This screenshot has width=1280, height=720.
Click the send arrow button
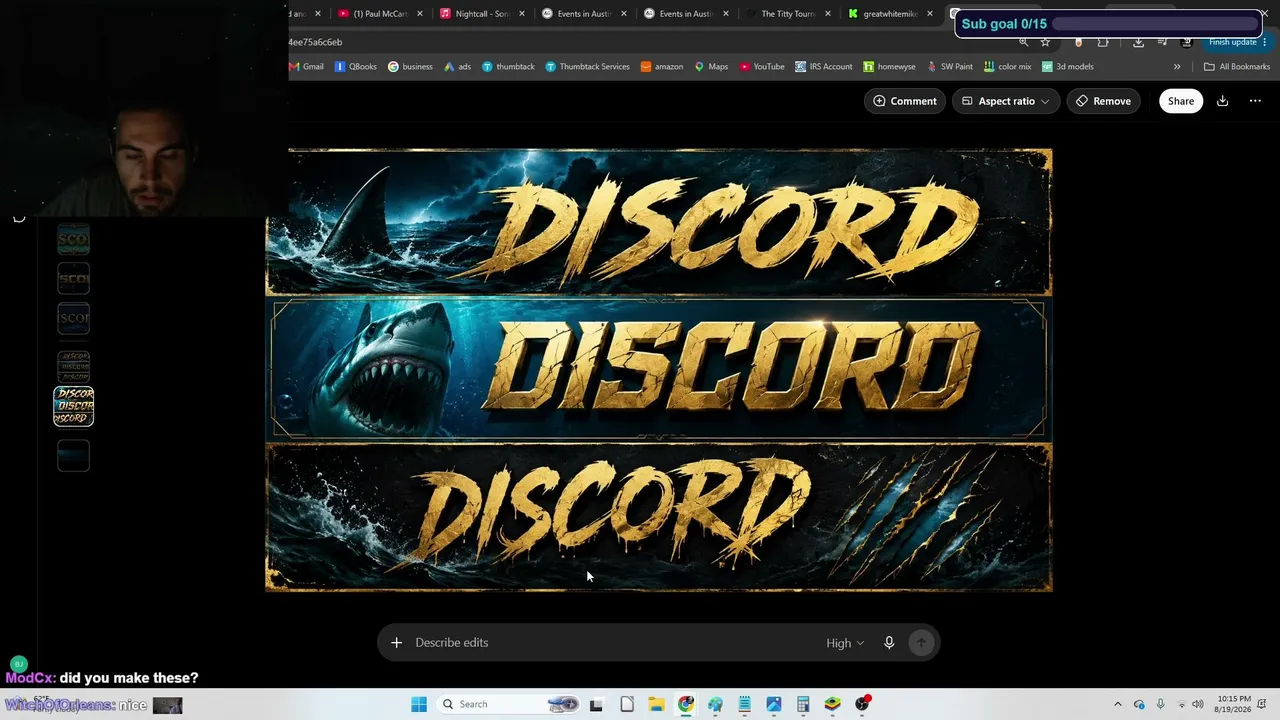[921, 643]
